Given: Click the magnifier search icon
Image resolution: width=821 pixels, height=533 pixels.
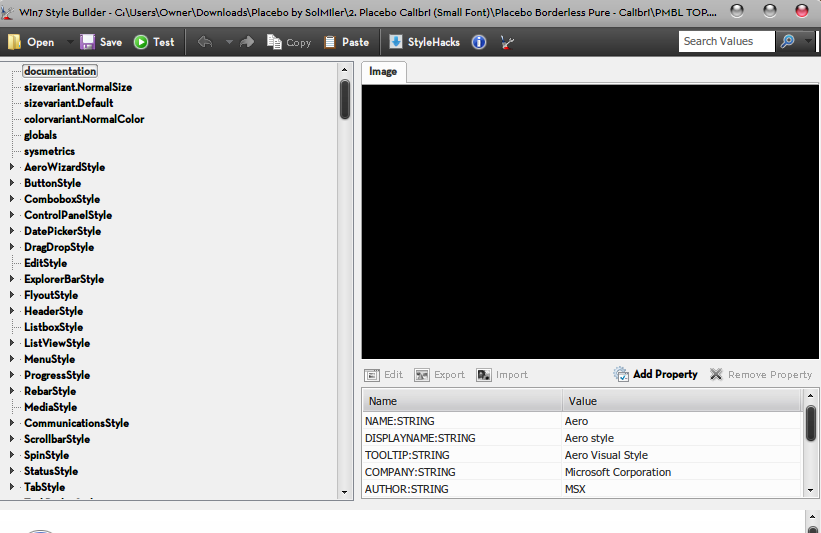Looking at the screenshot, I should pos(787,41).
